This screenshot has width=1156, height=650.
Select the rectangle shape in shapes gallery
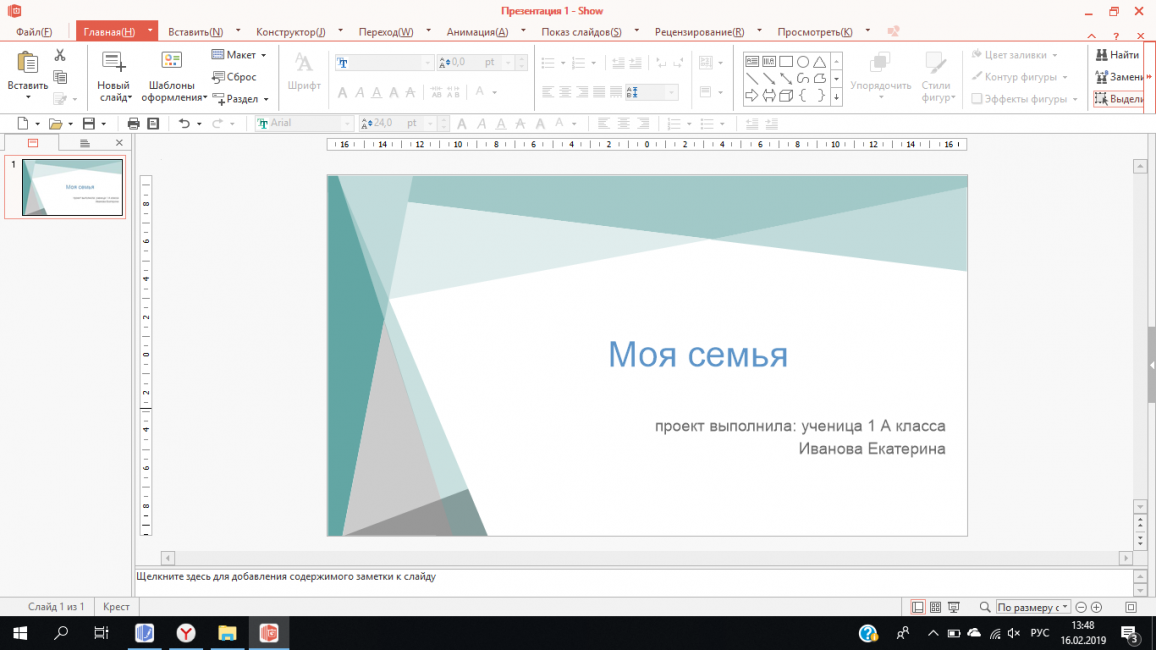(x=786, y=61)
